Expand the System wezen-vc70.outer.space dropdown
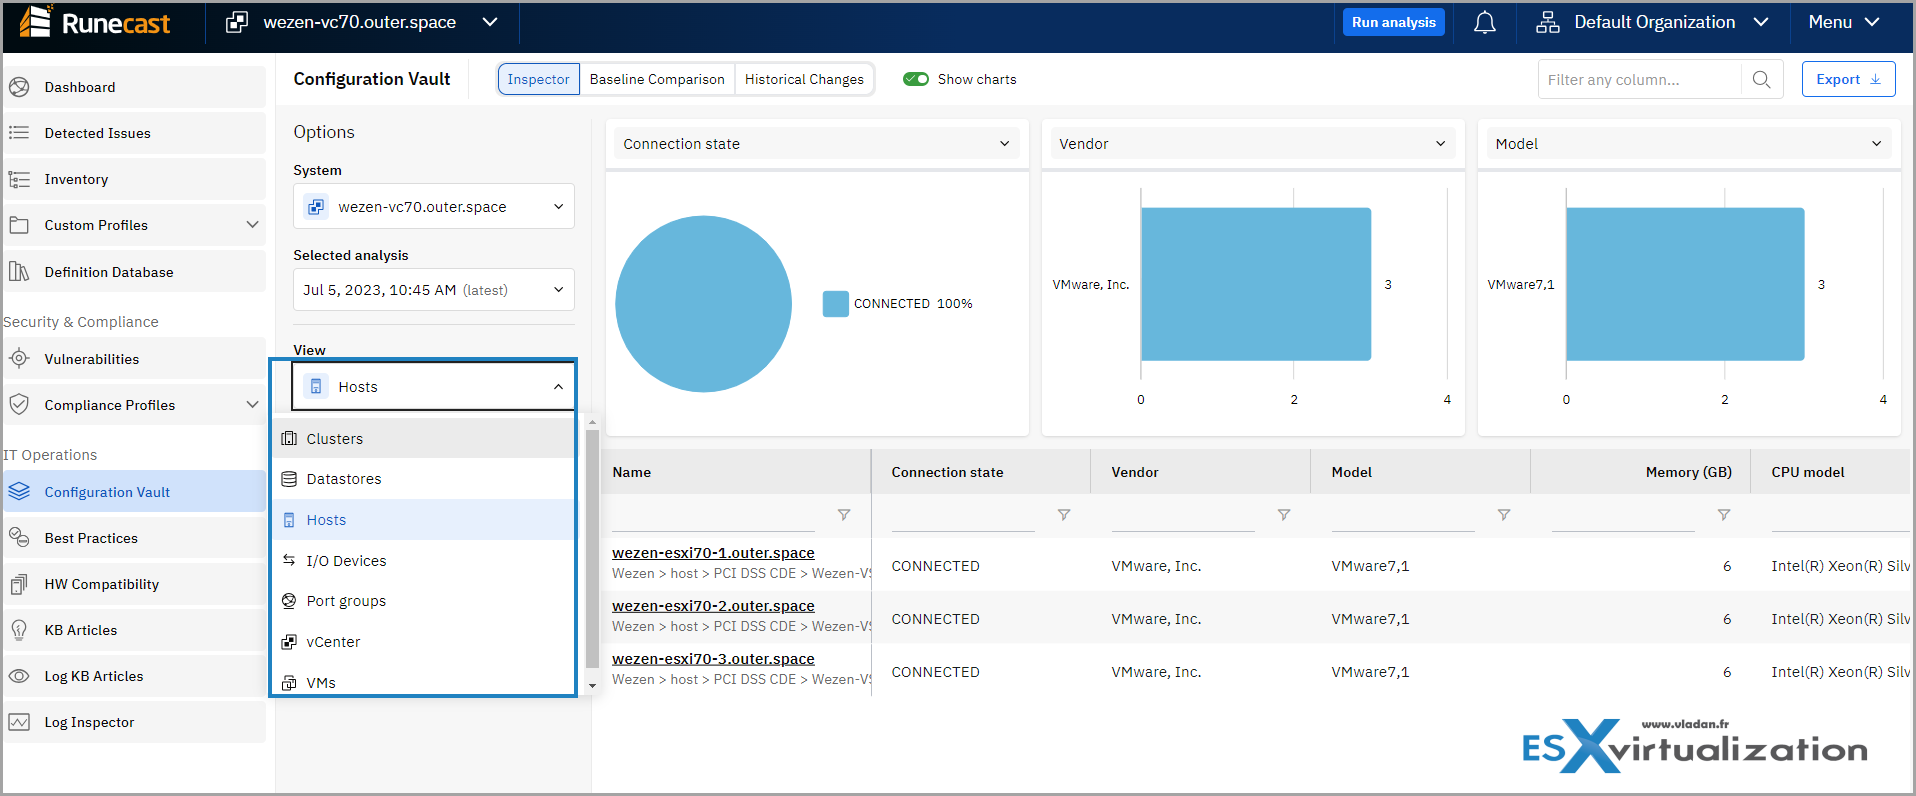The image size is (1916, 796). tap(434, 206)
